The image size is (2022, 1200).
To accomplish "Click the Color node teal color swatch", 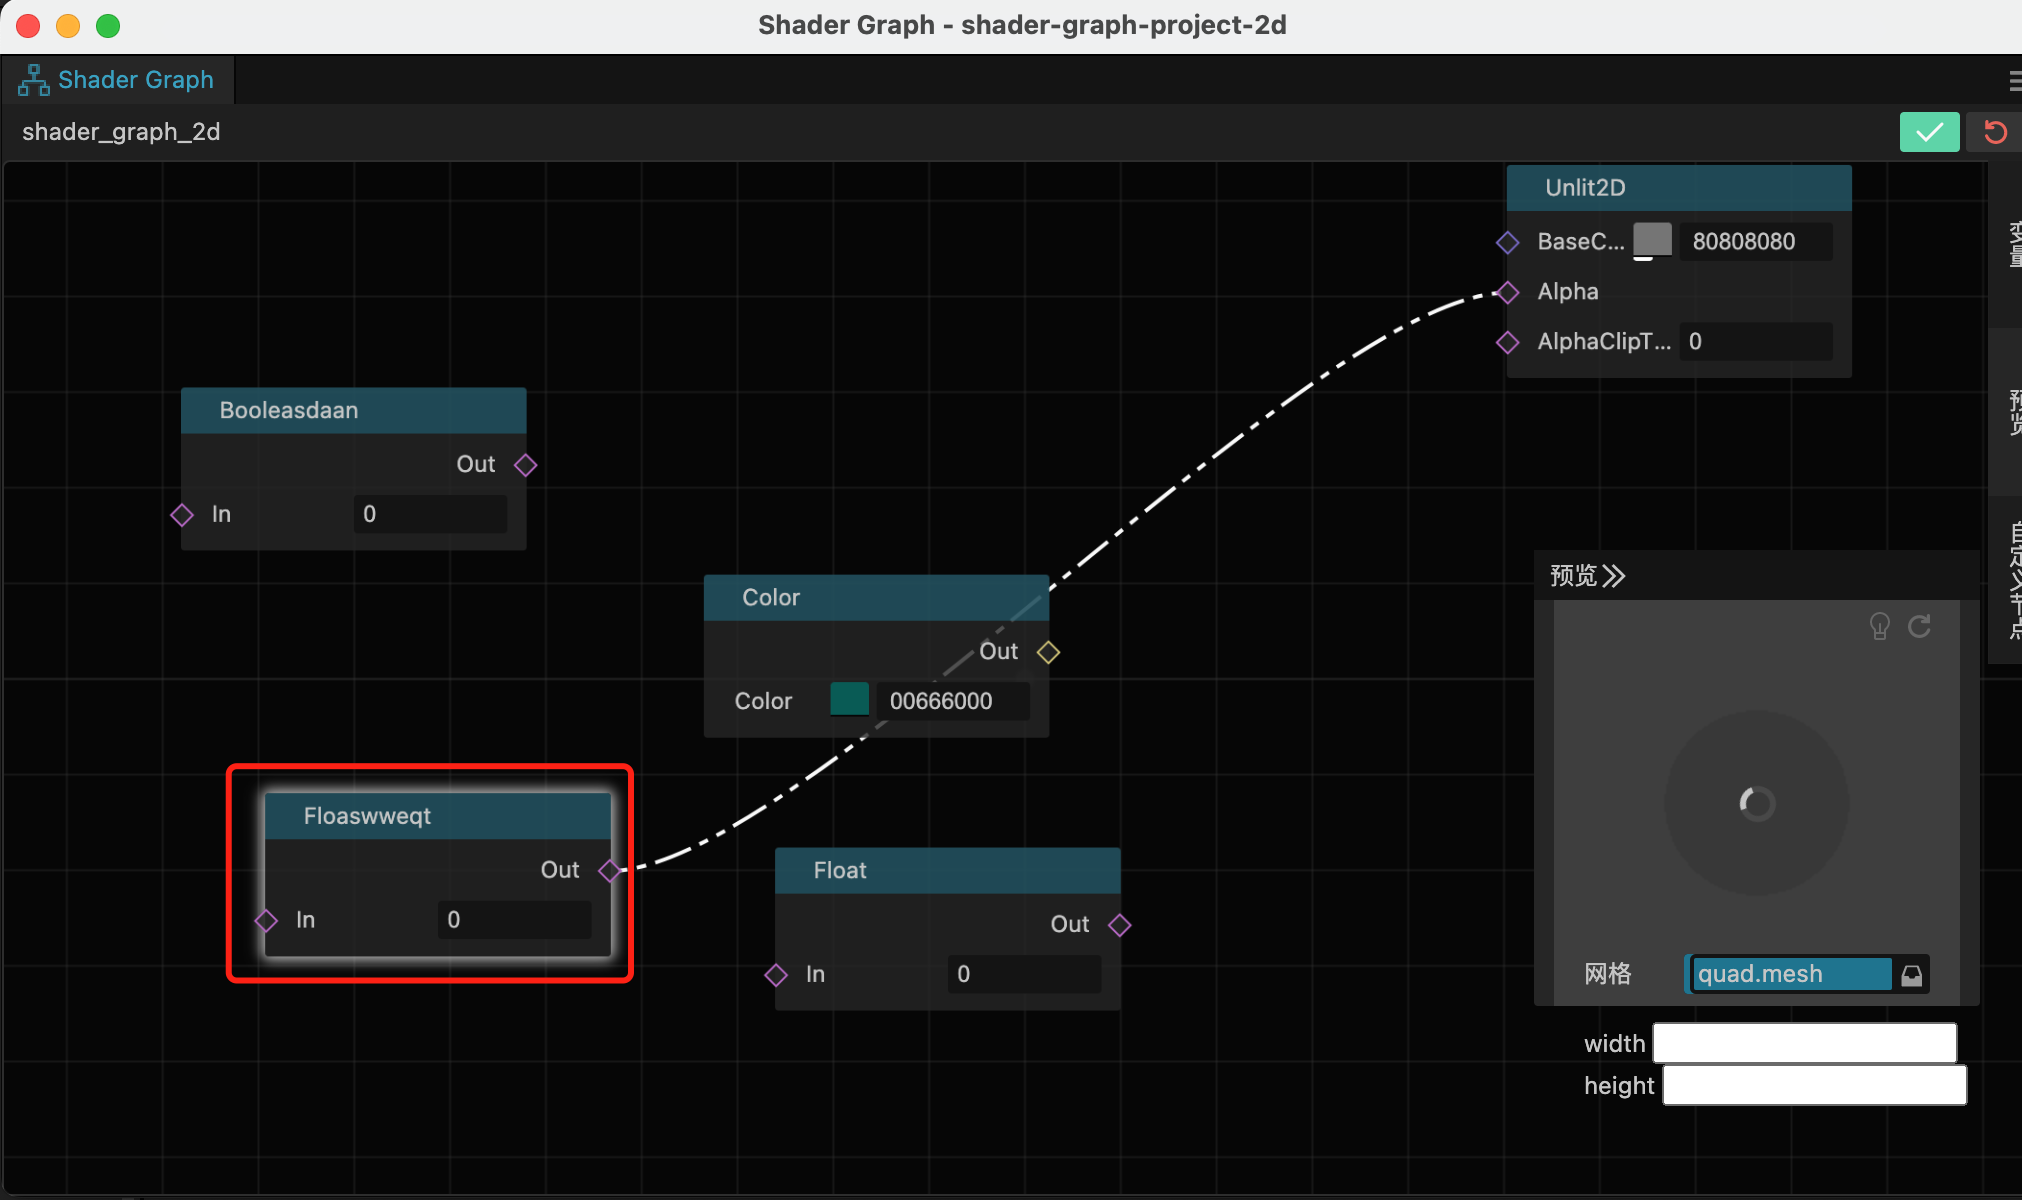I will click(849, 700).
